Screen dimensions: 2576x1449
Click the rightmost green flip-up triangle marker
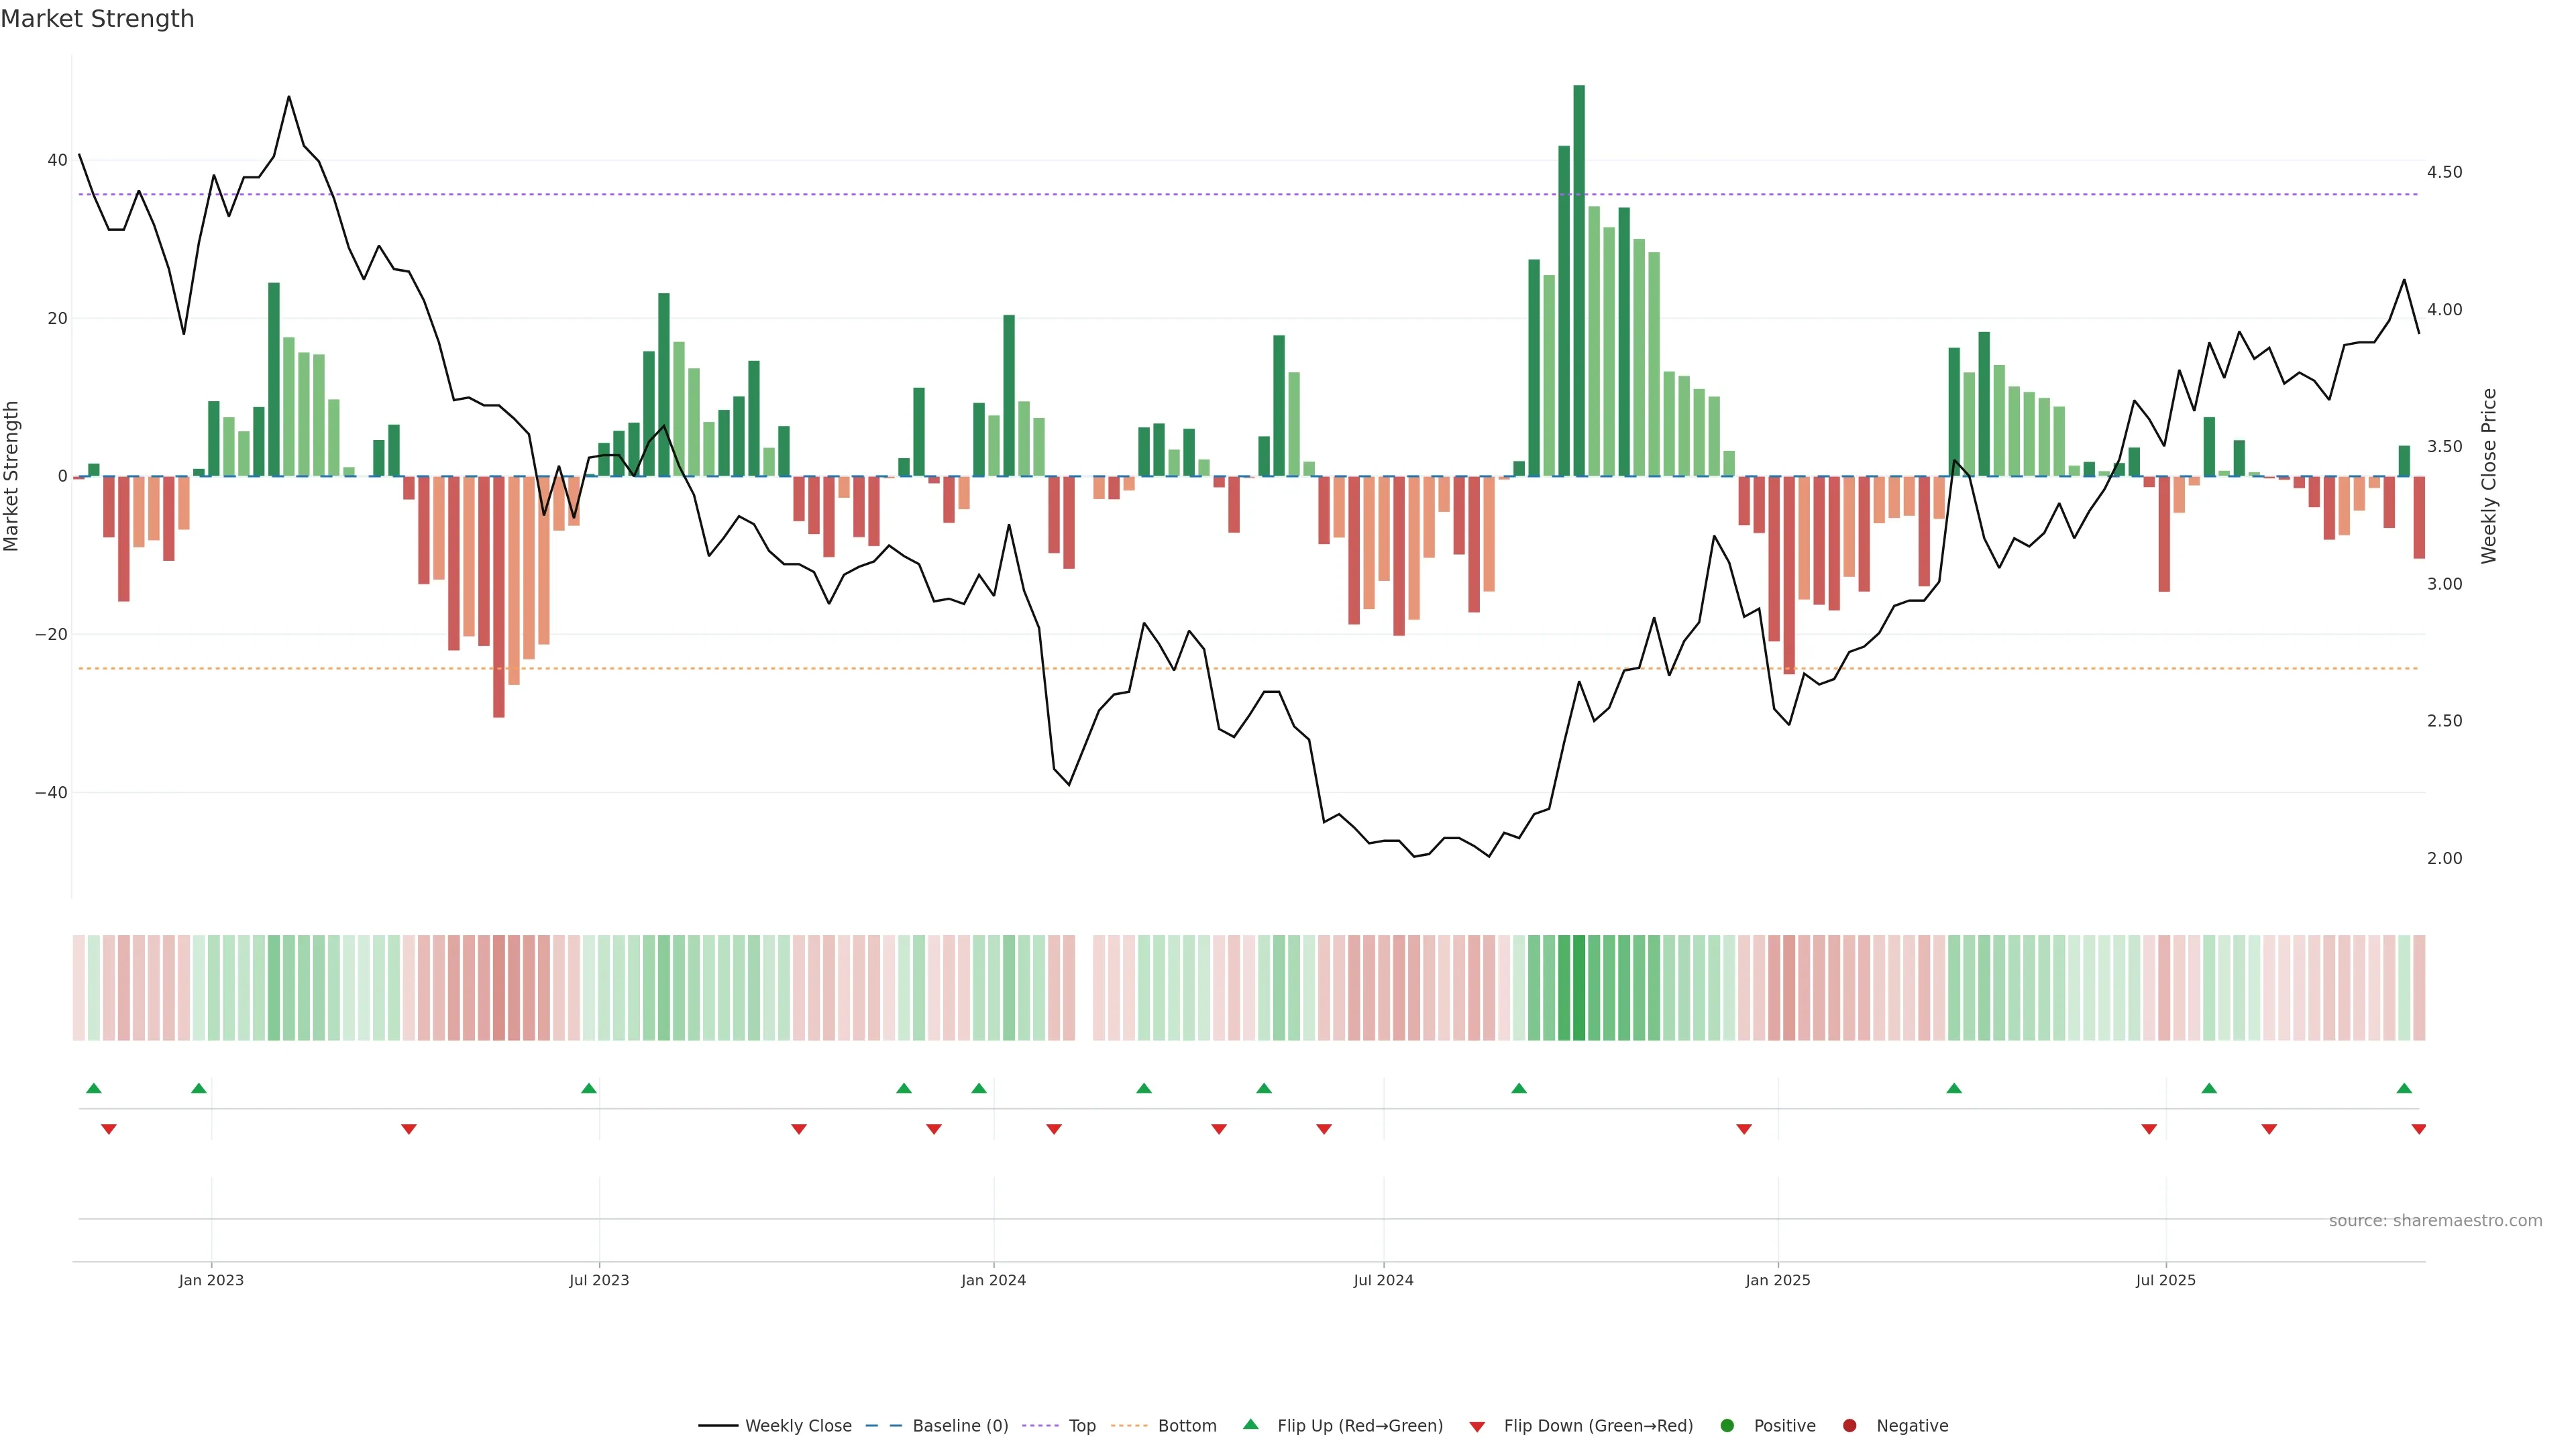pos(2404,1088)
